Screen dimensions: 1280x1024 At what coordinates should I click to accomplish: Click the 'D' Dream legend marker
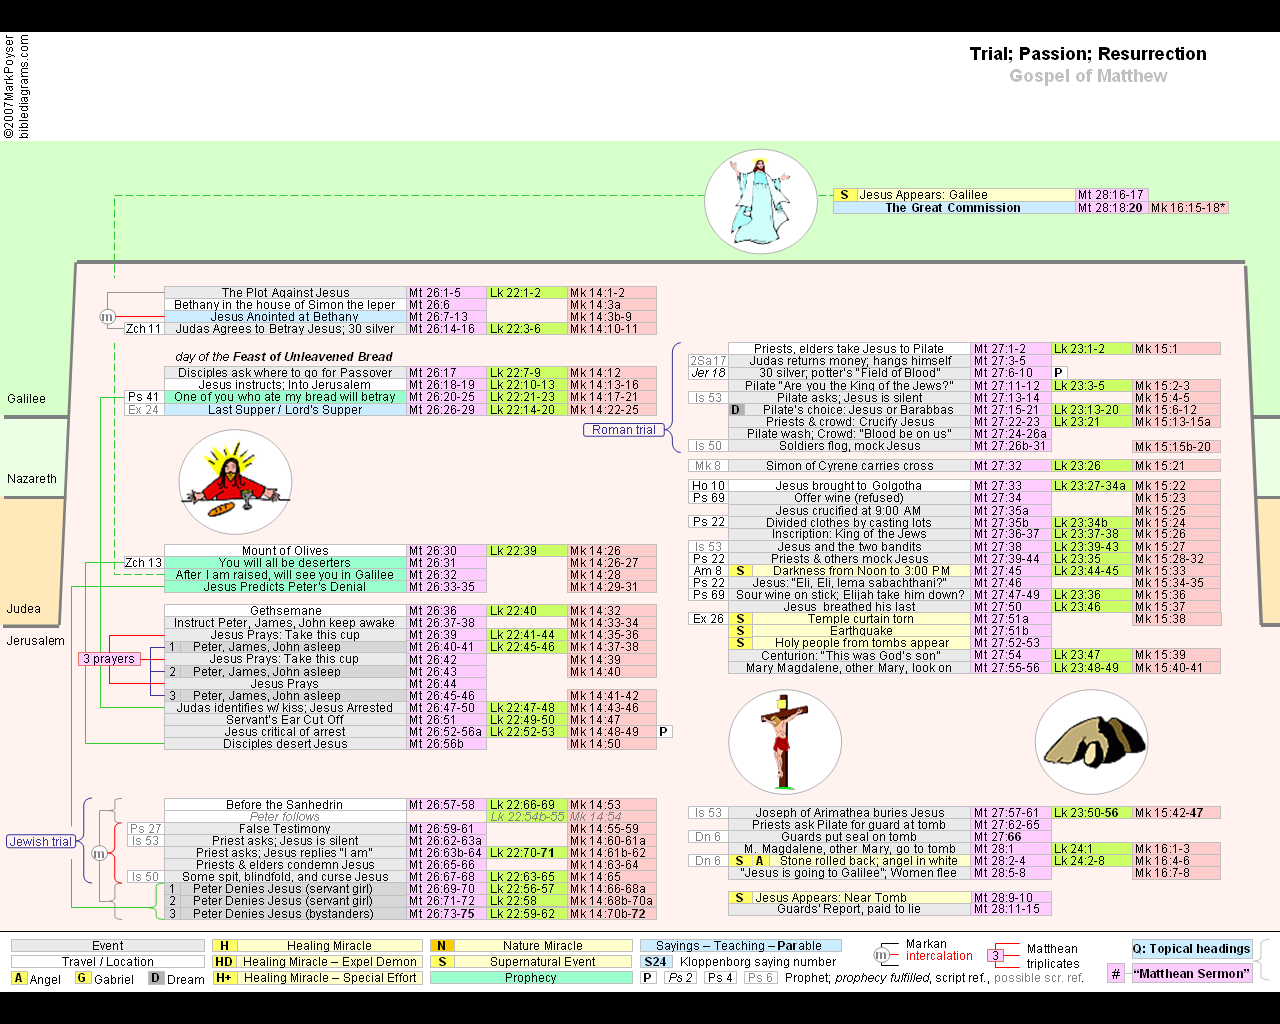point(156,978)
